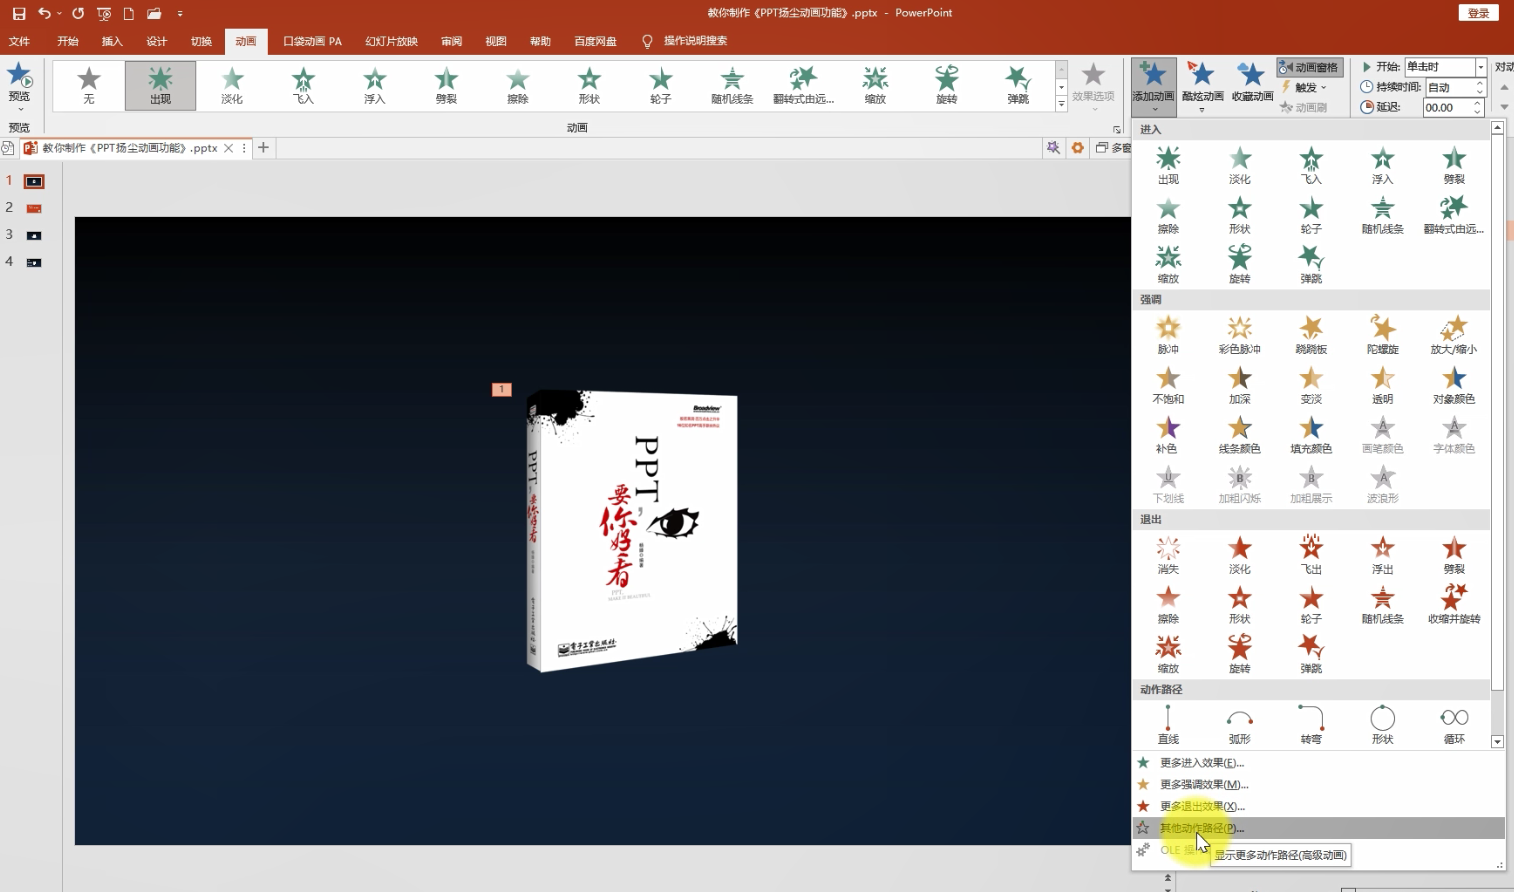Viewport: 1514px width, 892px height.
Task: Open the 百度网盘 tab
Action: [x=595, y=41]
